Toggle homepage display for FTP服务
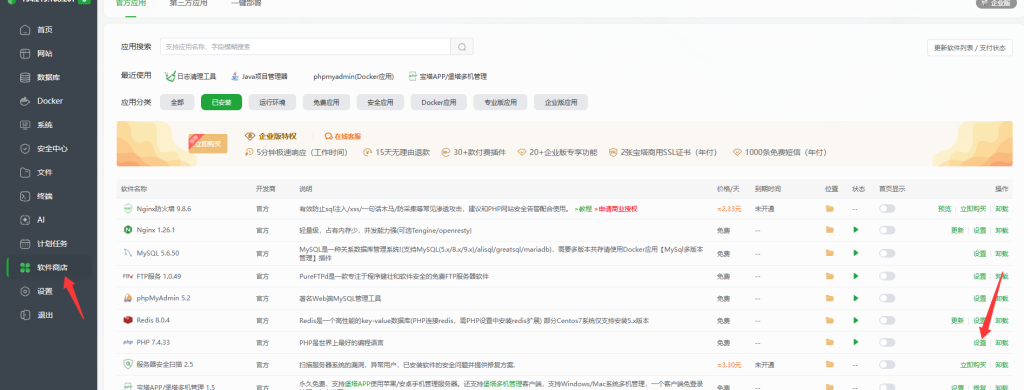This screenshot has height=390, width=1024. pyautogui.click(x=887, y=276)
